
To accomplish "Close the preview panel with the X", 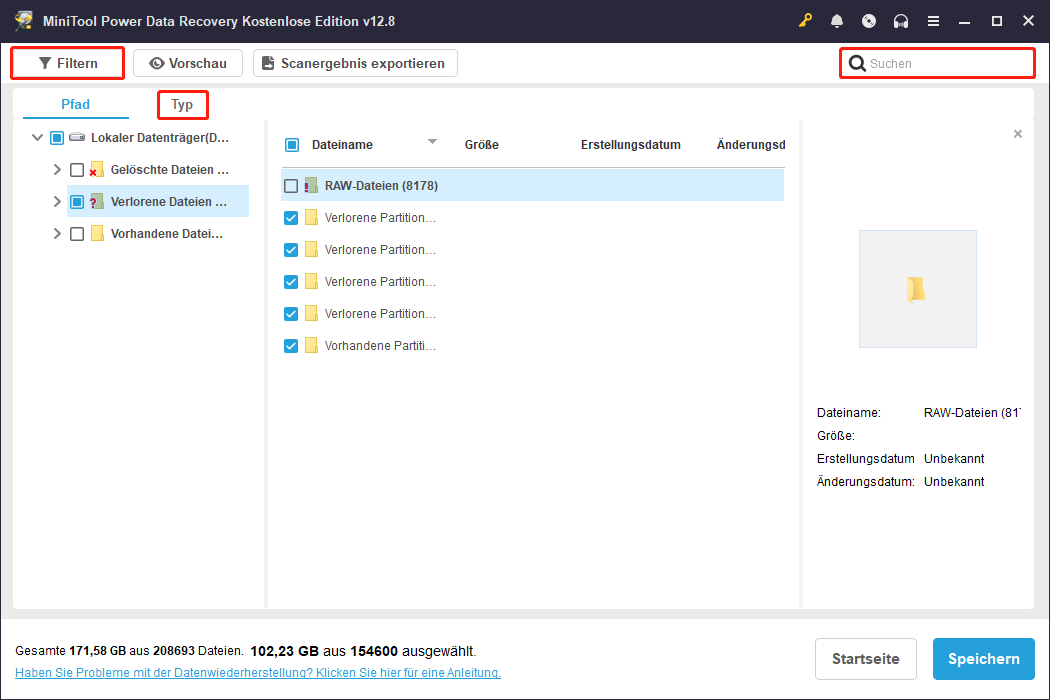I will pos(1018,134).
